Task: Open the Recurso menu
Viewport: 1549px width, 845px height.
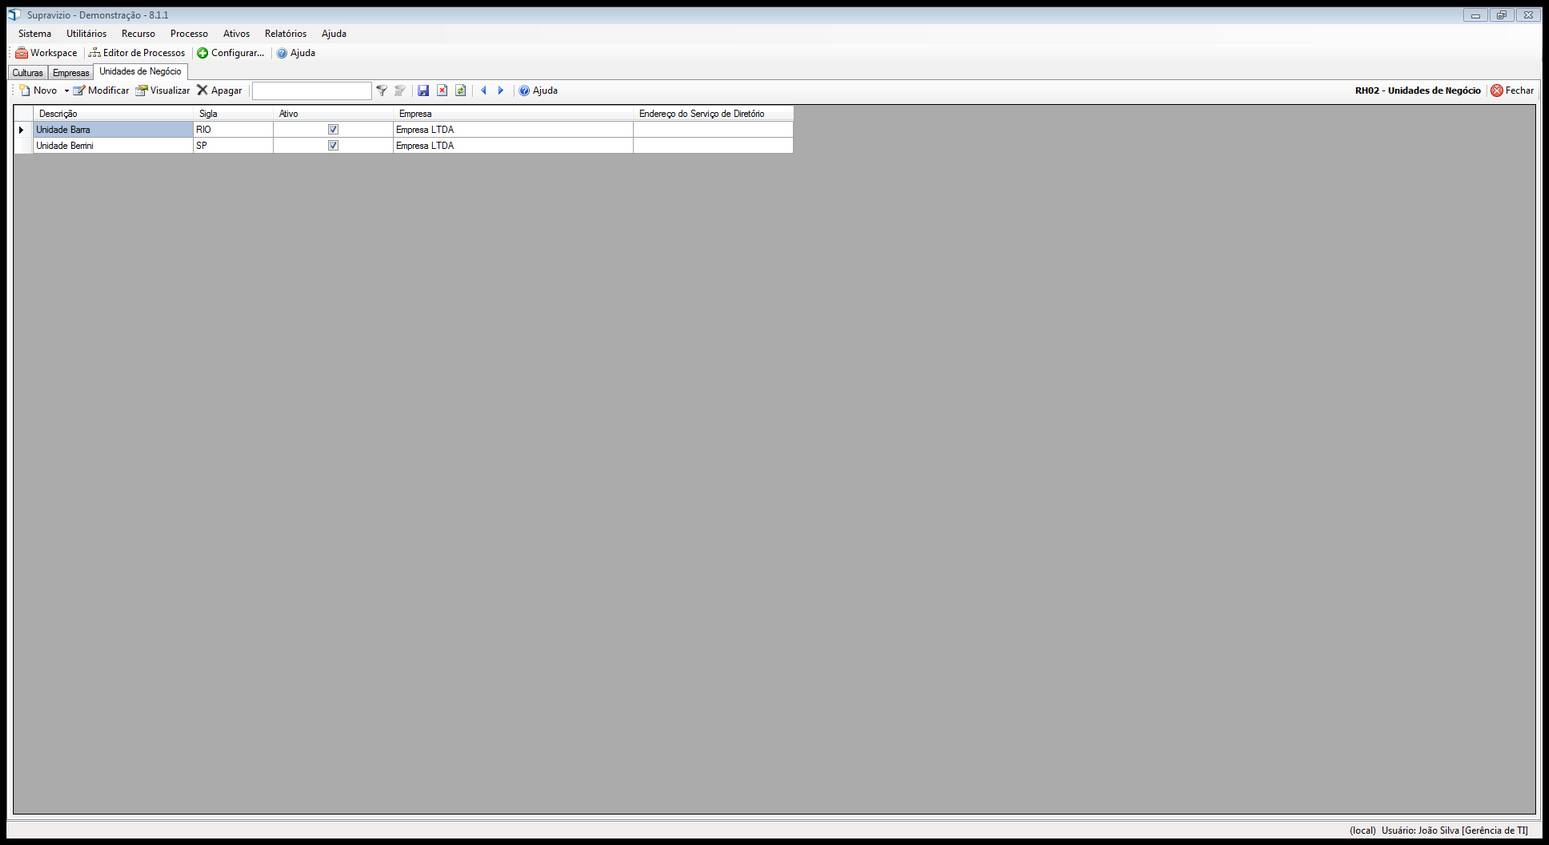Action: tap(138, 33)
